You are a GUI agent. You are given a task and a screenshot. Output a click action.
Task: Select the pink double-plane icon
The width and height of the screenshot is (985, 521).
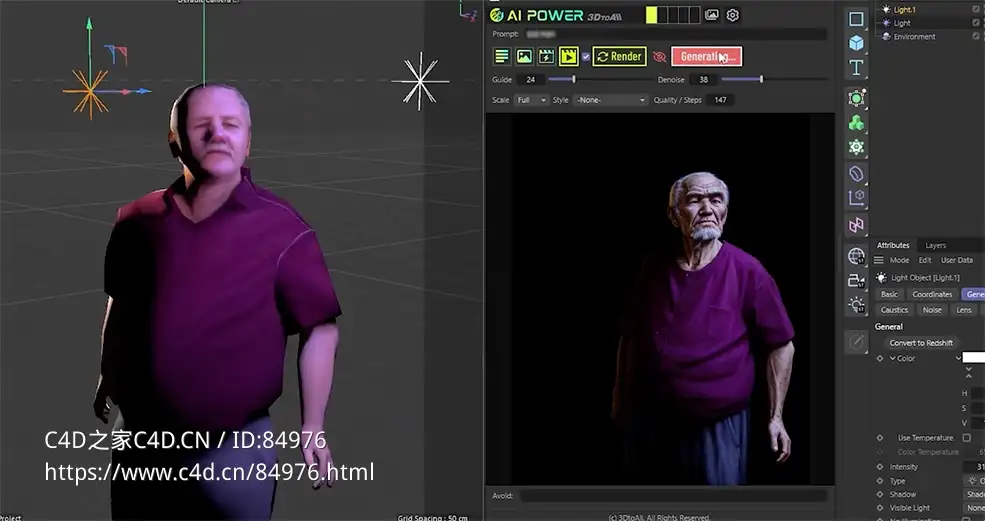pos(856,225)
